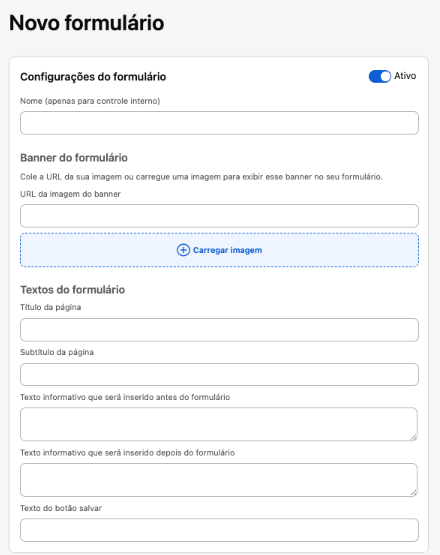Click resize handle of antes do formulário textarea
Image resolution: width=440 pixels, height=555 pixels.
coord(413,437)
